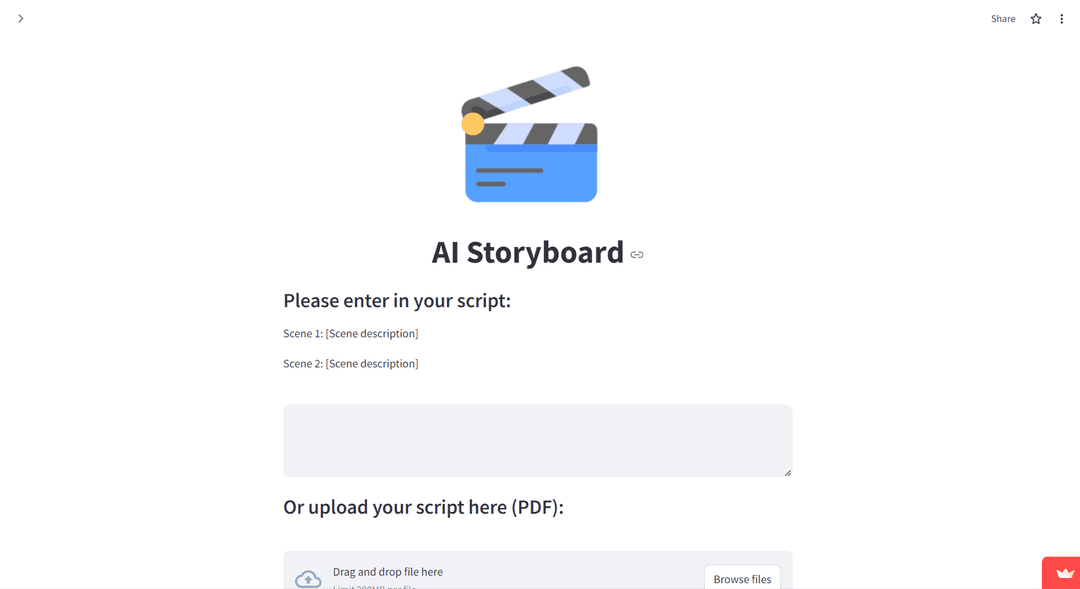Click the "AI Storyboard" title text
This screenshot has height=589, width=1080.
pyautogui.click(x=527, y=252)
